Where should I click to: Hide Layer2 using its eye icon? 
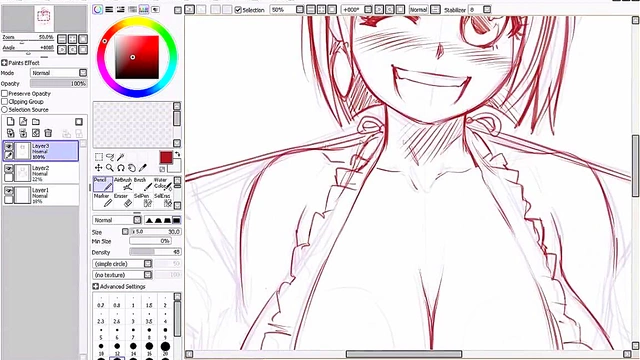coord(8,168)
